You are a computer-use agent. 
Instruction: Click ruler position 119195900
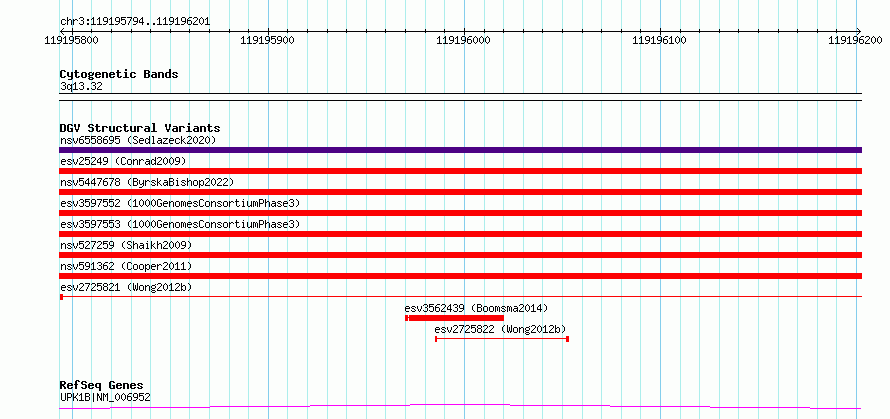point(268,41)
